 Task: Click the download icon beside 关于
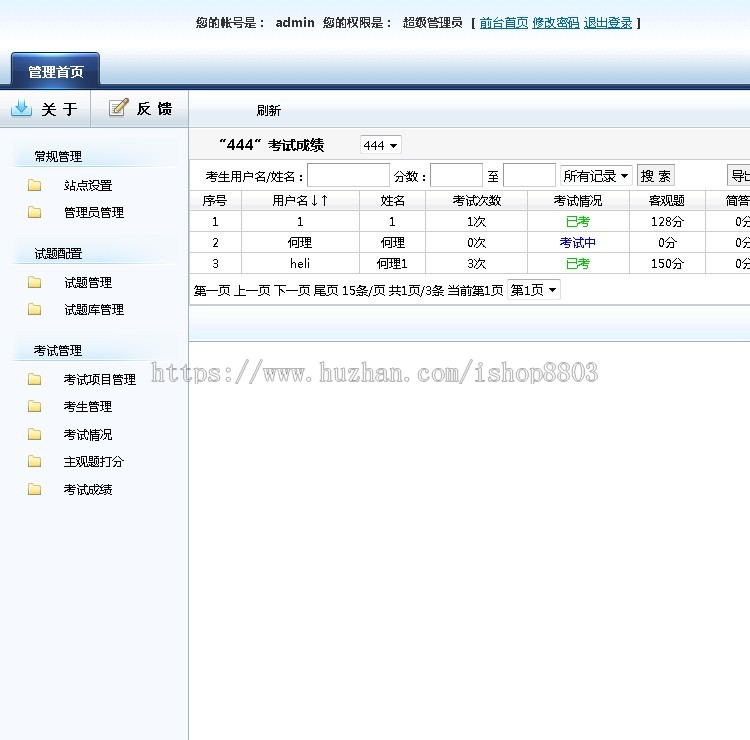point(22,108)
